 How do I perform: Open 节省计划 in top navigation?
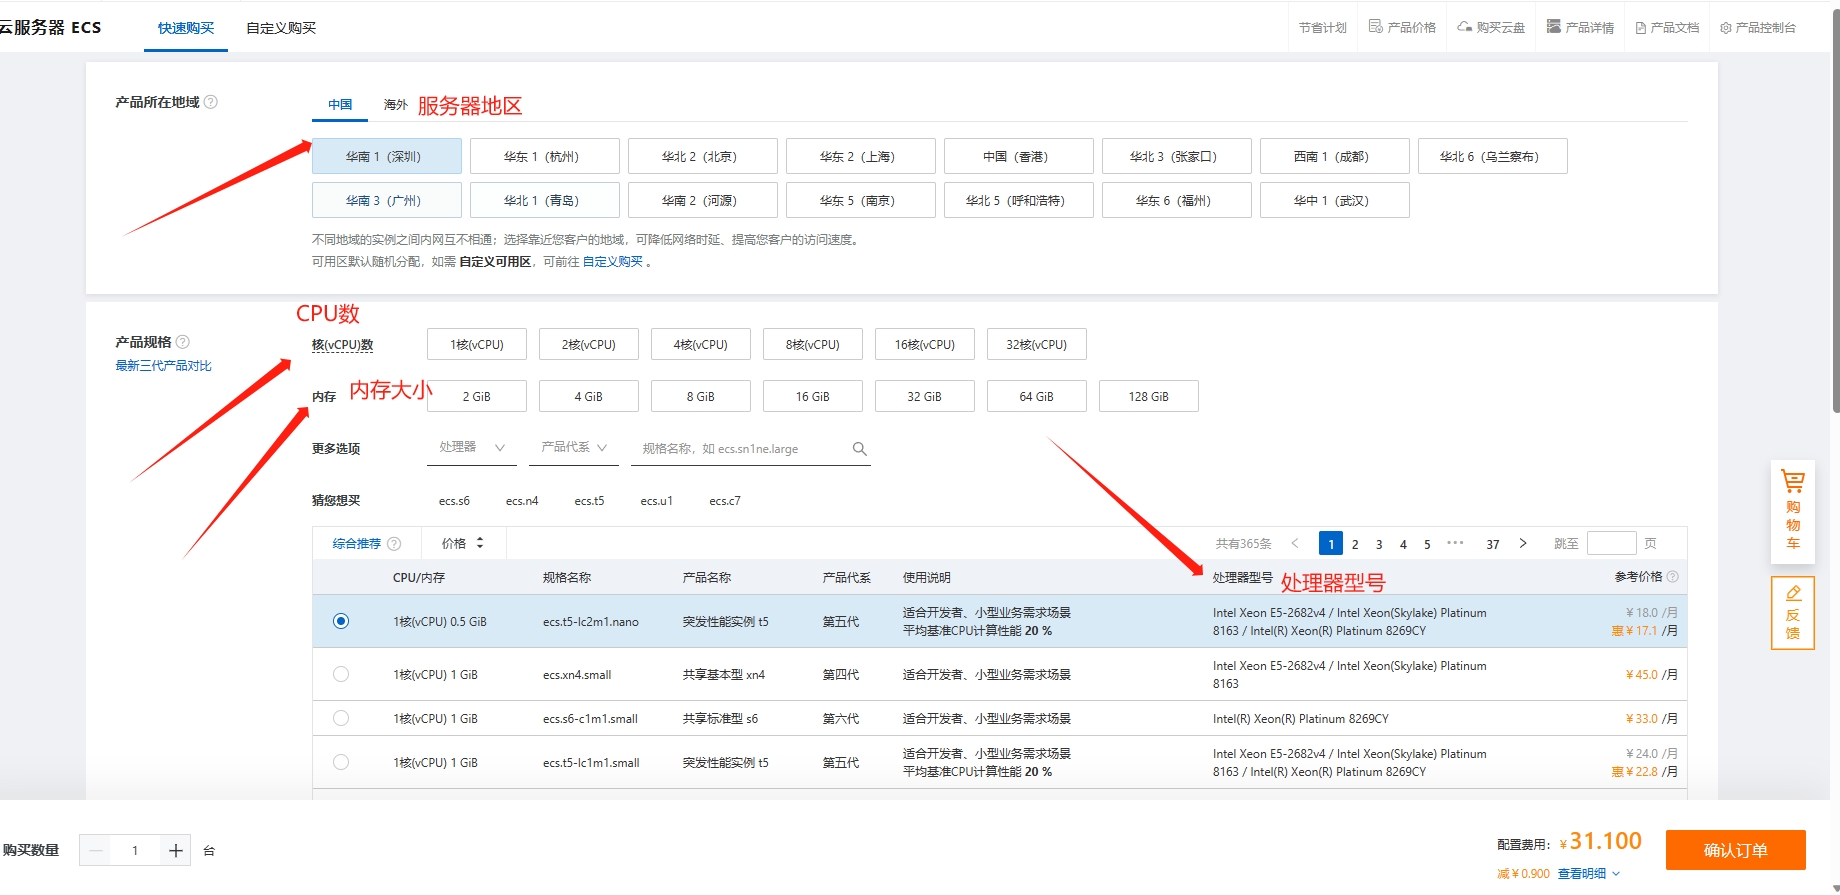pos(1323,28)
